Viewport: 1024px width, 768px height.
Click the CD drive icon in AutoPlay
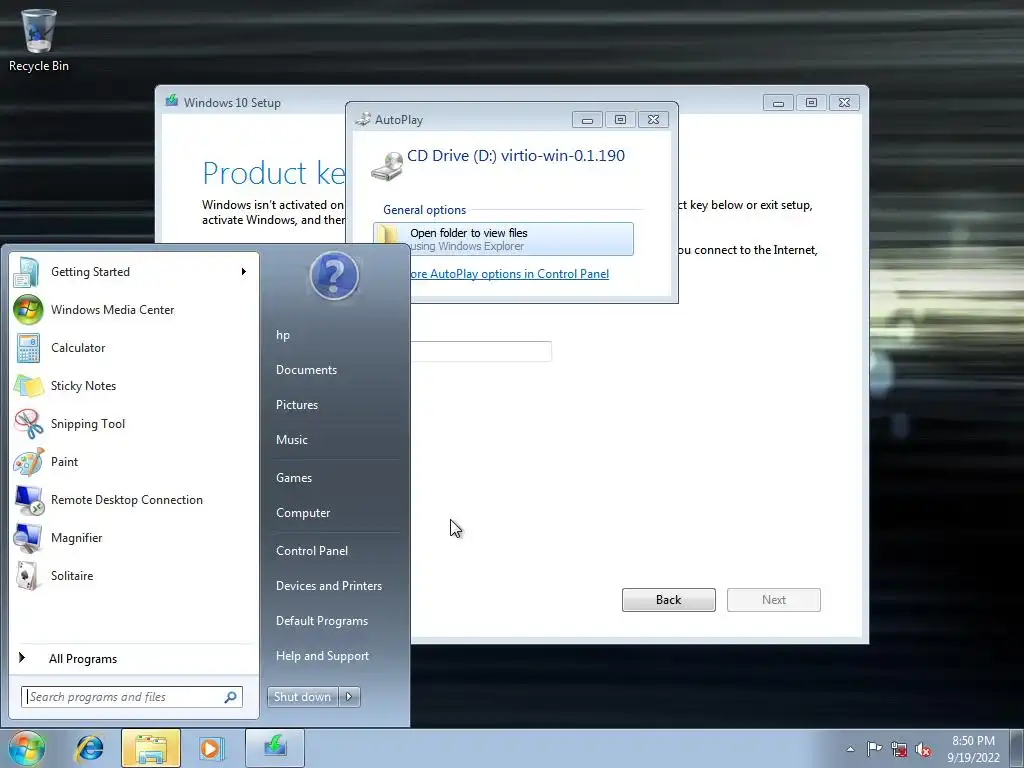tap(387, 166)
